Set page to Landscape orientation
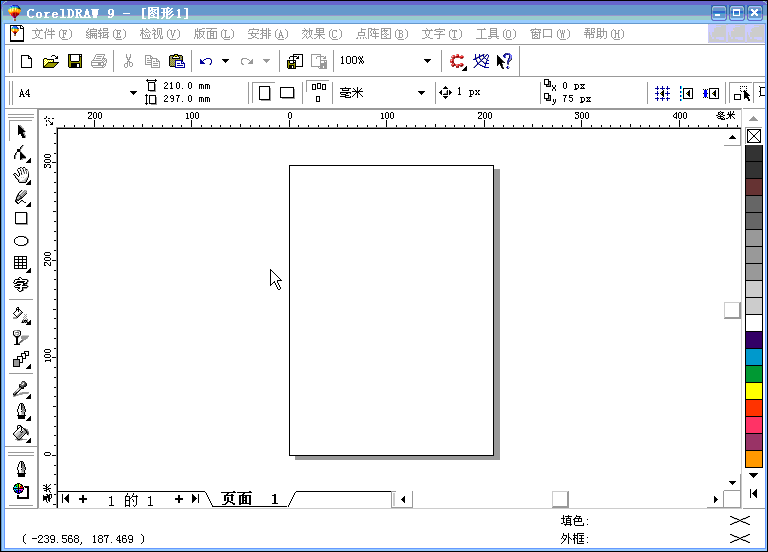Viewport: 768px width, 552px height. click(287, 93)
